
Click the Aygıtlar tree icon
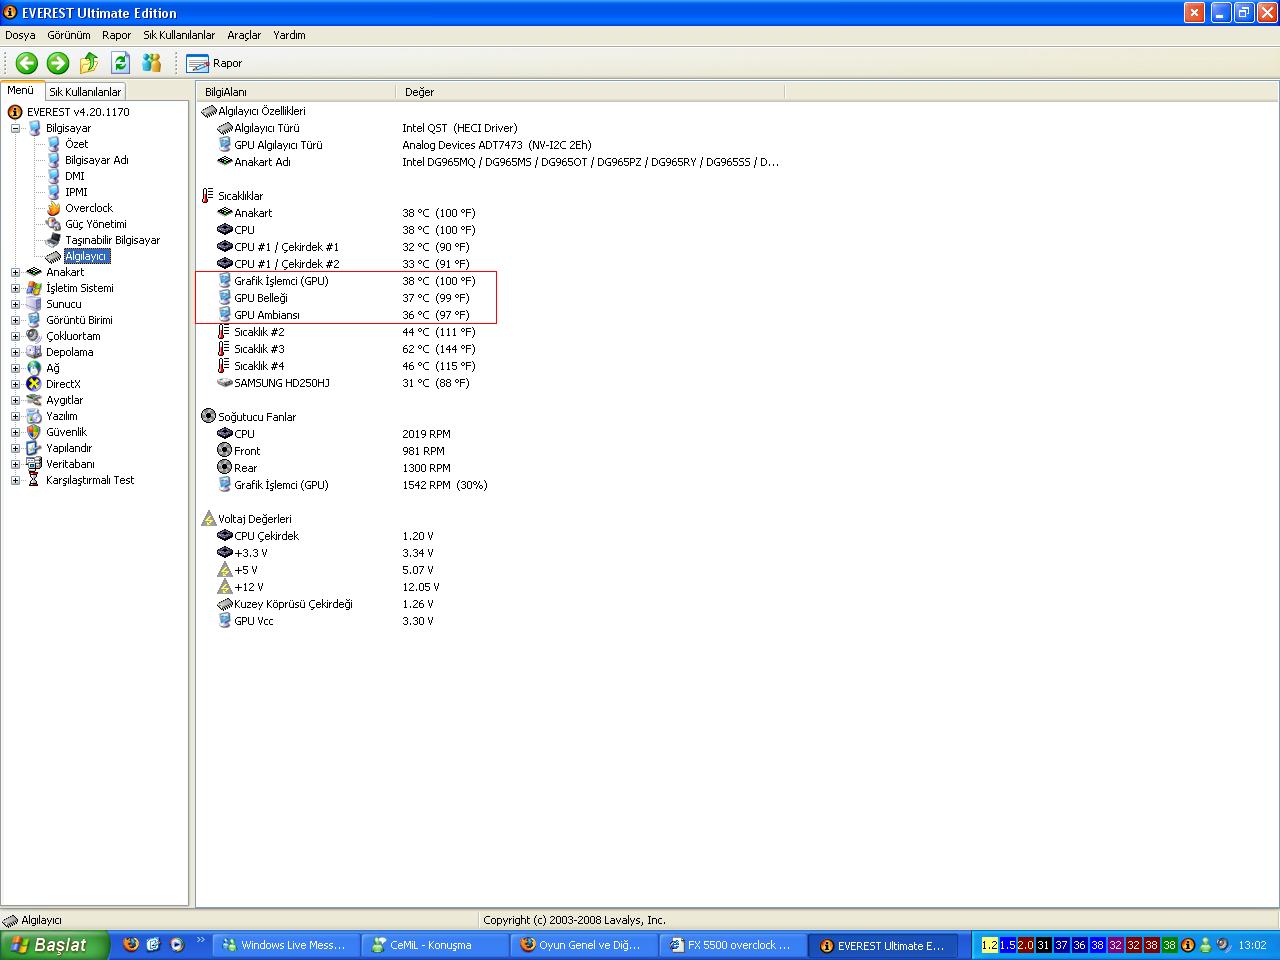click(34, 400)
